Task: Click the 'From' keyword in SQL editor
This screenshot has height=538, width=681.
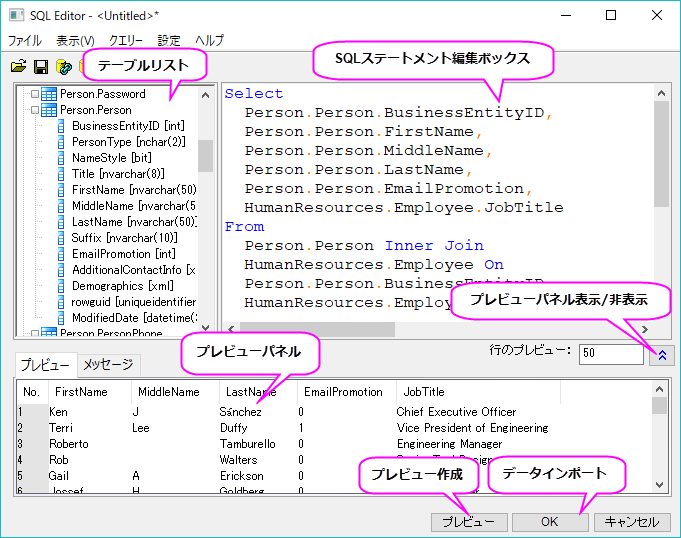Action: [x=245, y=226]
